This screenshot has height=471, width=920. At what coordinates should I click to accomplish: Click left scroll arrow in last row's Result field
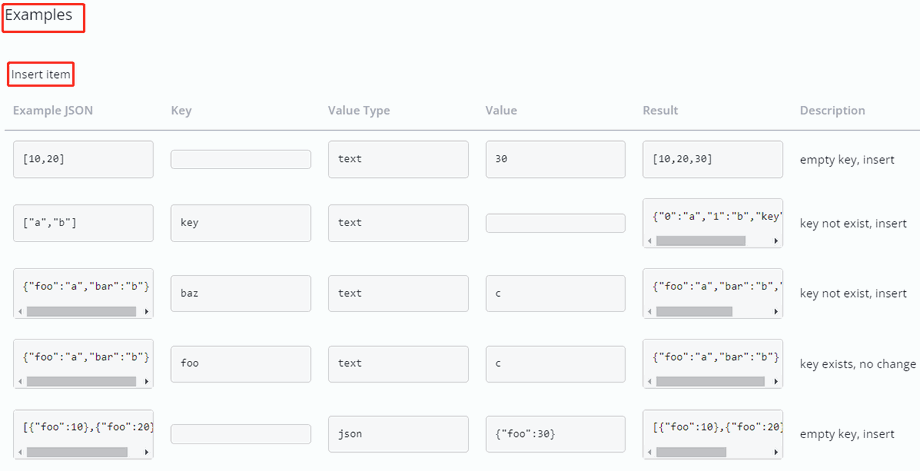[x=649, y=452]
